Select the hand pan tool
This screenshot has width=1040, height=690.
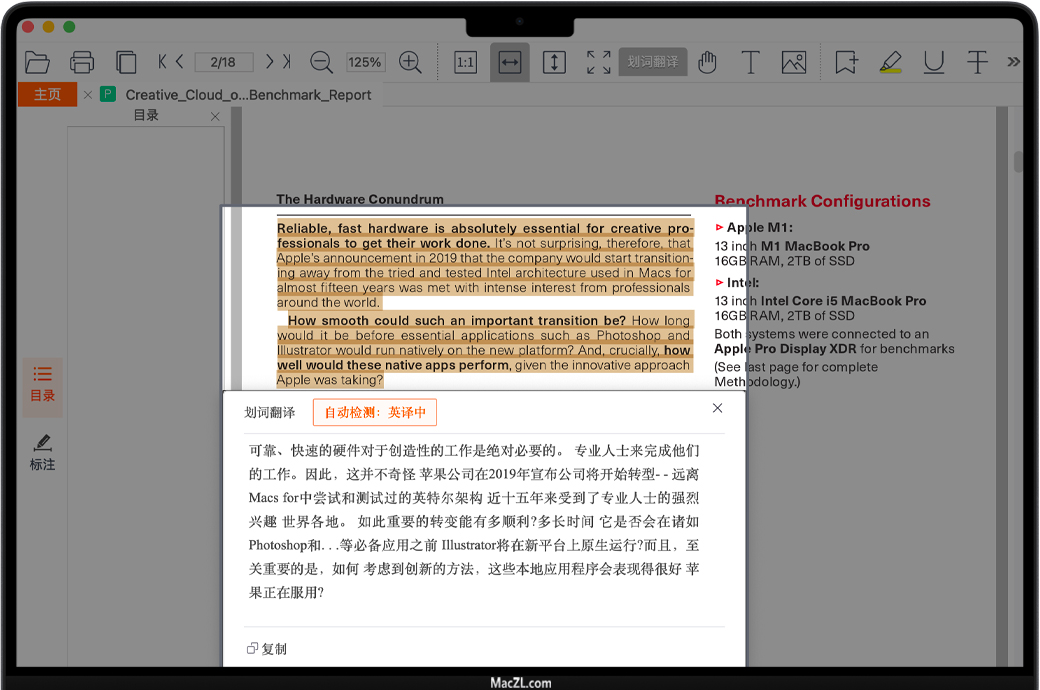[x=707, y=62]
